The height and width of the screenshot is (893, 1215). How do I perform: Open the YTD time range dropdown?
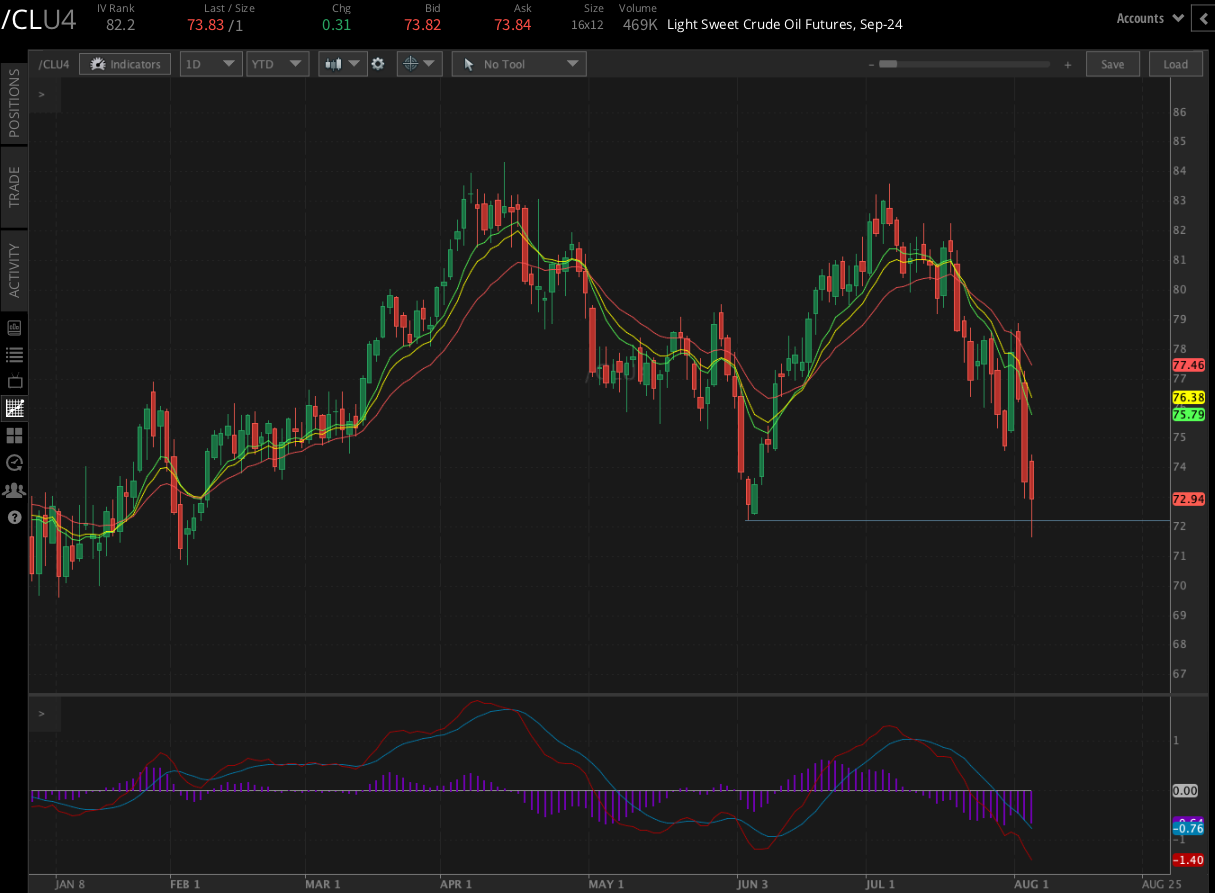point(279,64)
